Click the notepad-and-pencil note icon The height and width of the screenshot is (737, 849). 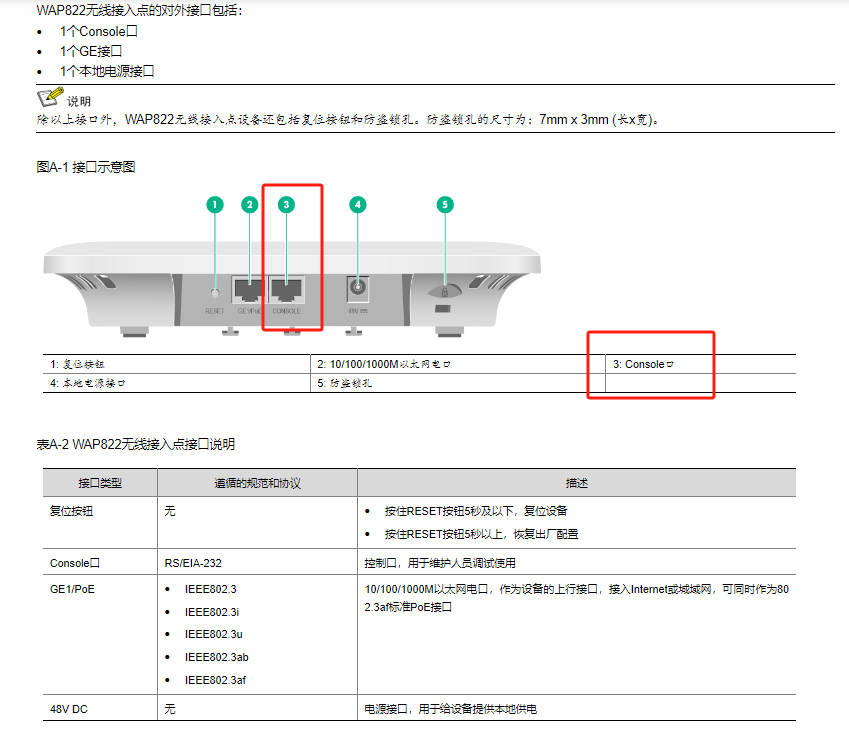click(x=49, y=97)
